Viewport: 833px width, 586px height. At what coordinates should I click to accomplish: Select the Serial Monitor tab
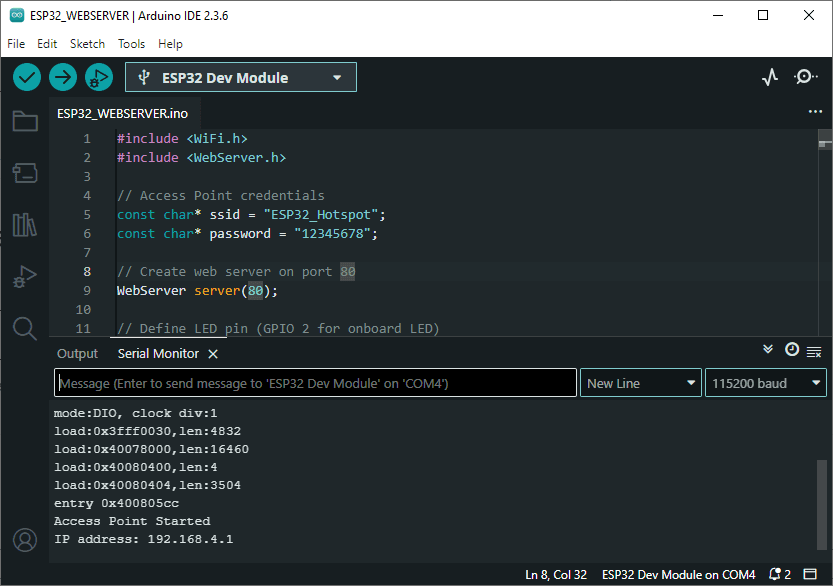158,354
